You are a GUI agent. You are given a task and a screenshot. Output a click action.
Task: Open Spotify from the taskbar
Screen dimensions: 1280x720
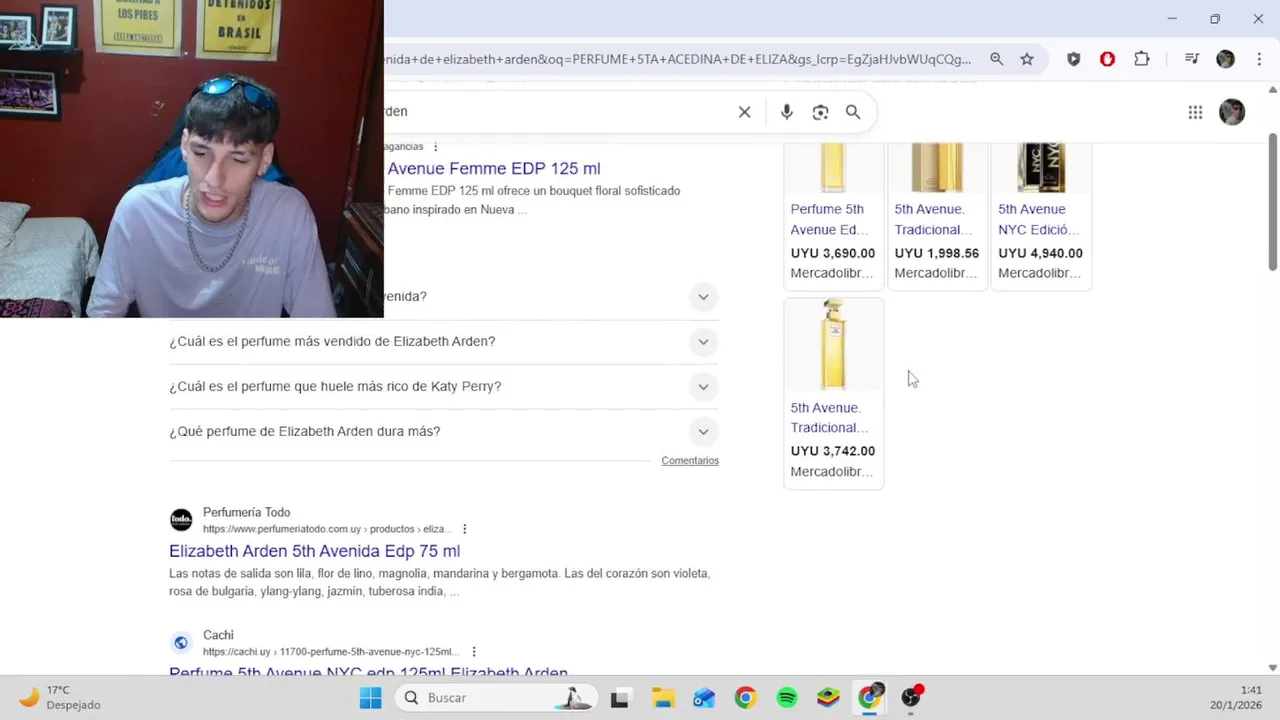pos(787,698)
